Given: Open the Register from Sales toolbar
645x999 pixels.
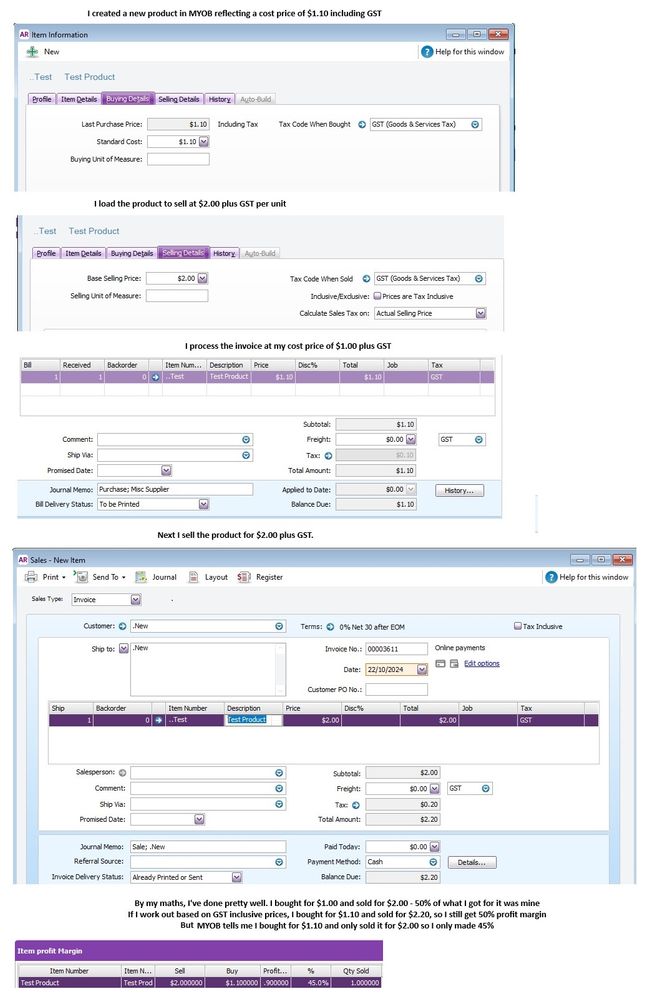Looking at the screenshot, I should [246, 577].
